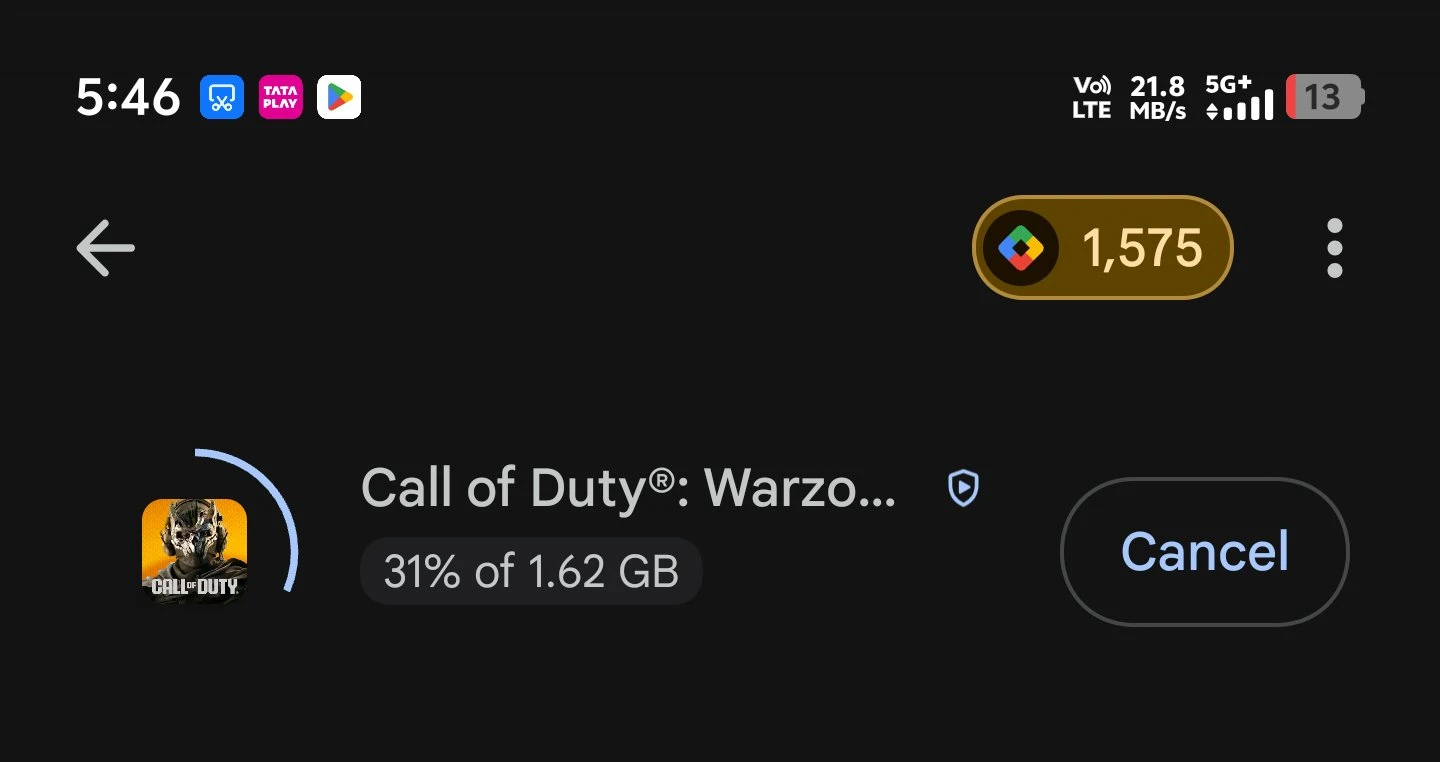
Task: Tap the screenshot notification icon
Action: click(x=222, y=97)
